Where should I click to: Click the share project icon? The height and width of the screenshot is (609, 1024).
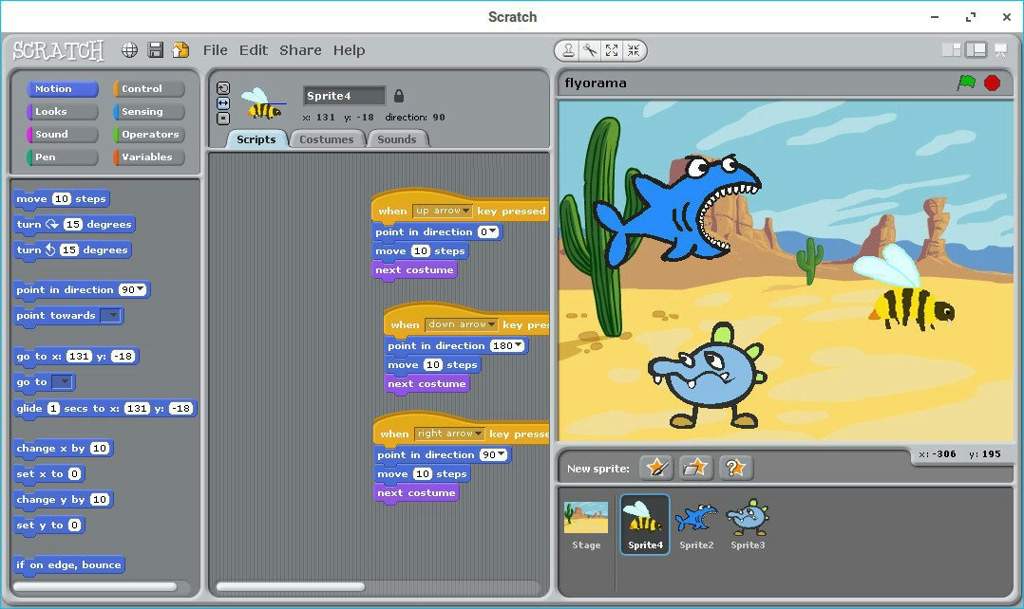(x=181, y=50)
